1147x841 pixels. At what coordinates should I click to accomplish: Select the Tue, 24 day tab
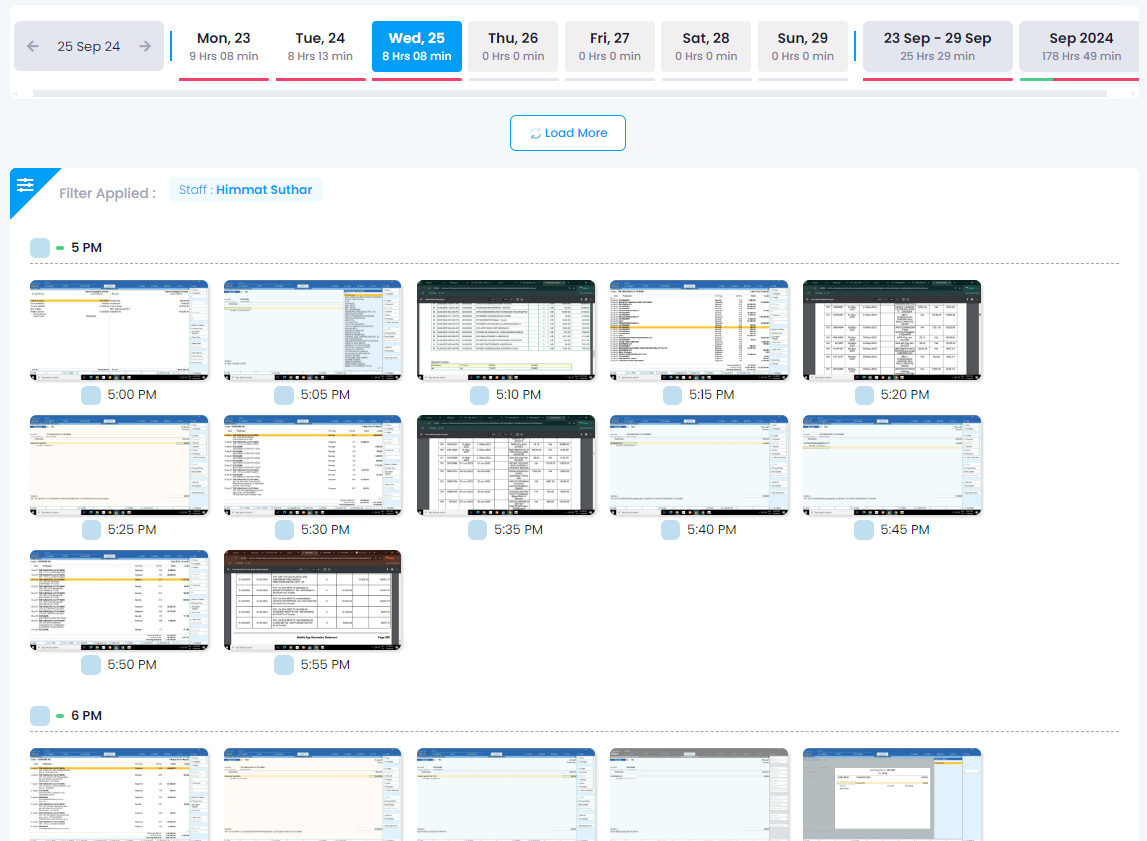pyautogui.click(x=320, y=46)
